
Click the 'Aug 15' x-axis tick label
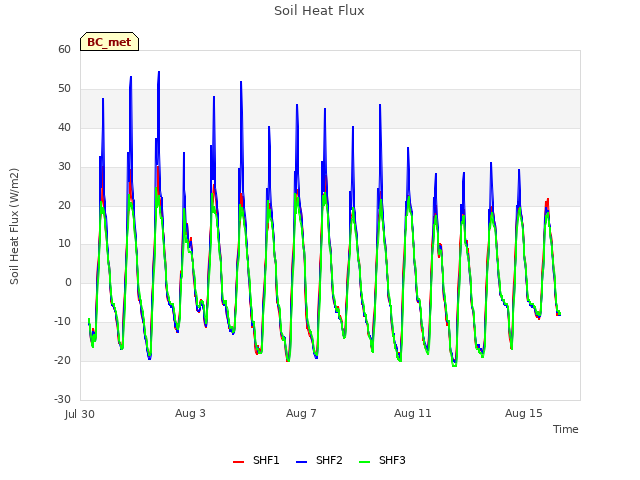tap(524, 413)
